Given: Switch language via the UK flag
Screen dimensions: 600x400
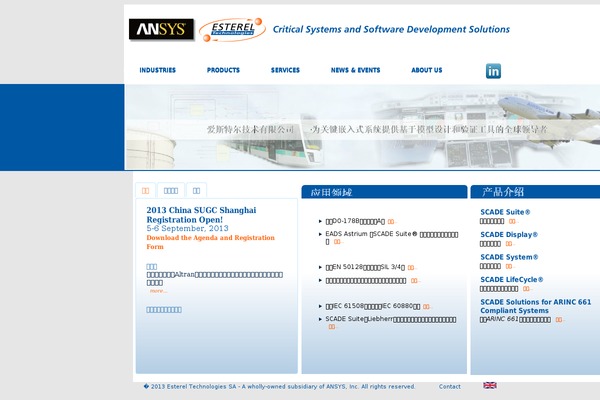Looking at the screenshot, I should [490, 385].
